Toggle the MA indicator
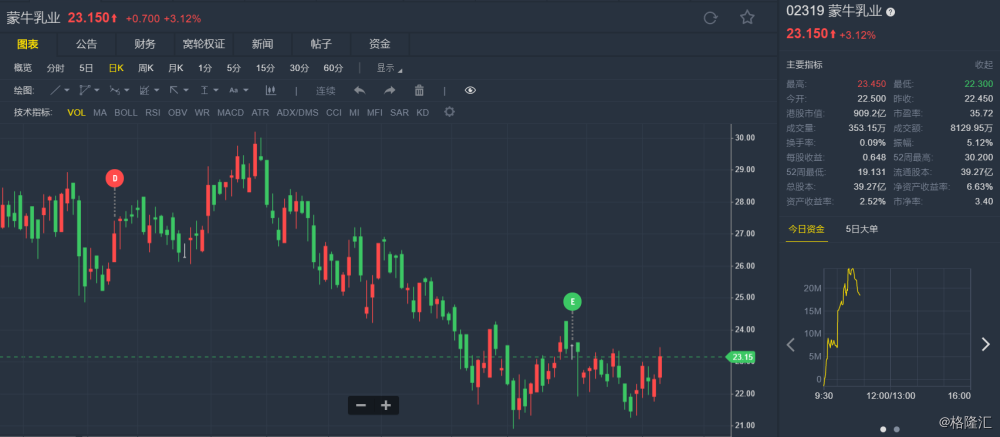The width and height of the screenshot is (1000, 437). [100, 112]
